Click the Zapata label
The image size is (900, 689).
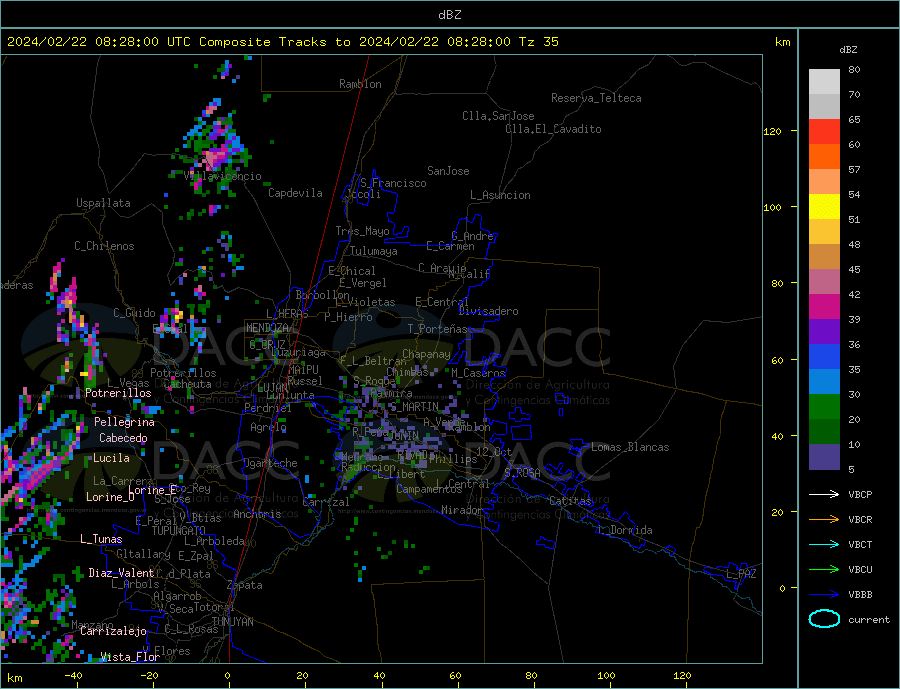[x=245, y=585]
